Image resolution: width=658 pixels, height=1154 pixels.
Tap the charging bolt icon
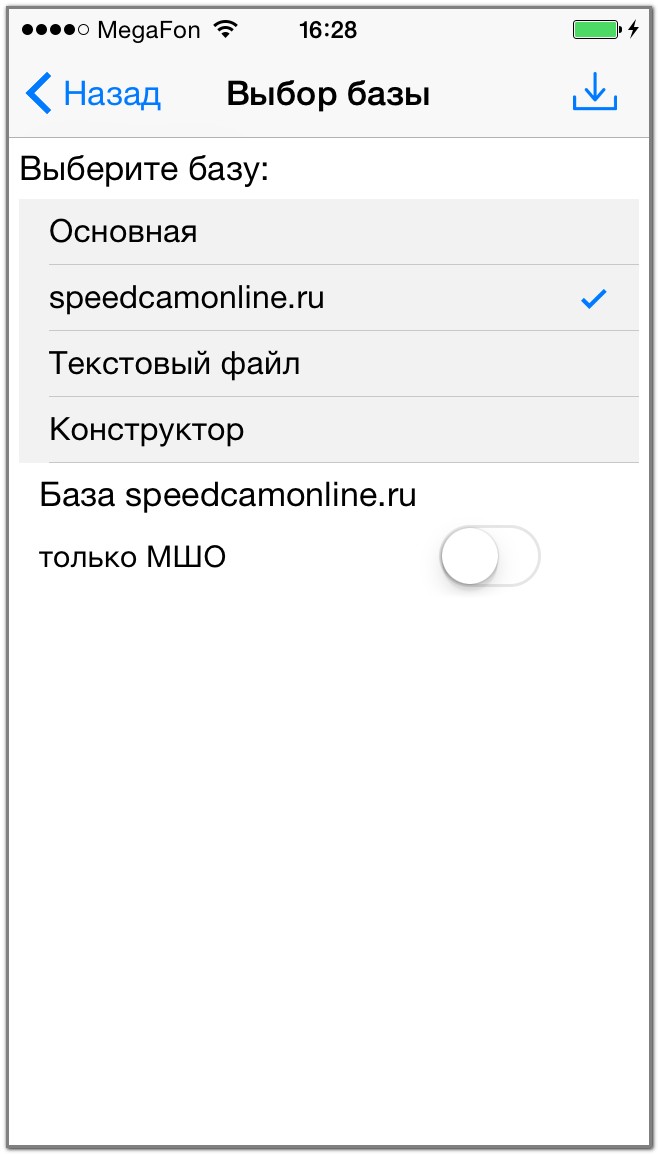coord(632,30)
